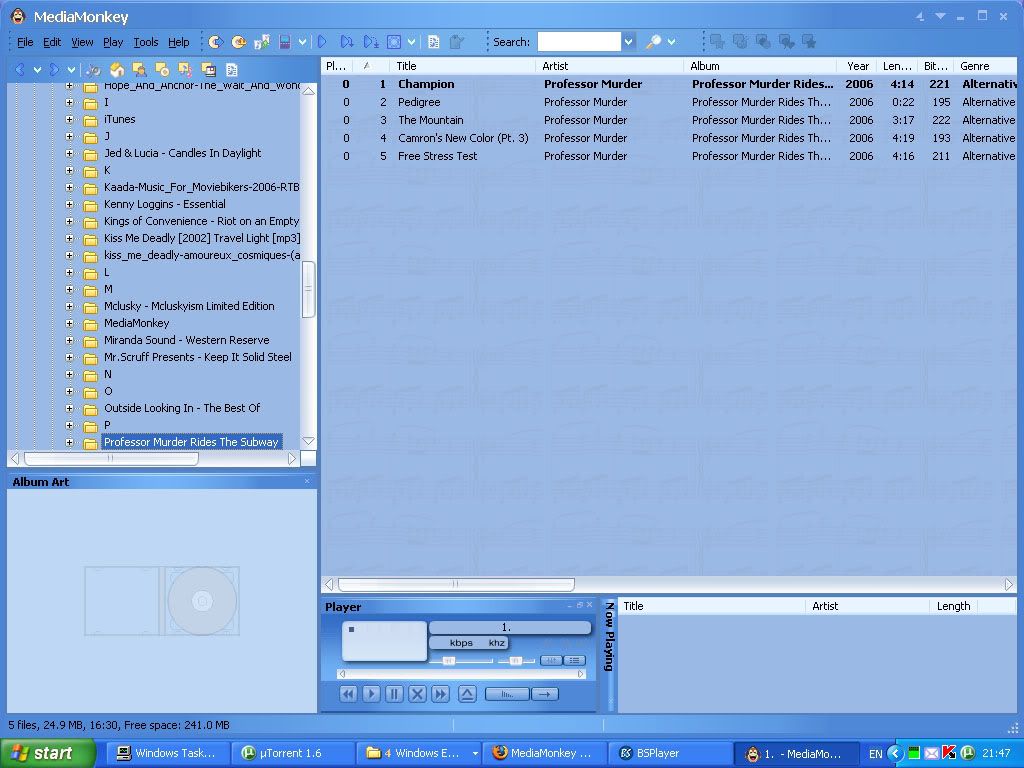Open the Search field dropdown arrow

628,42
